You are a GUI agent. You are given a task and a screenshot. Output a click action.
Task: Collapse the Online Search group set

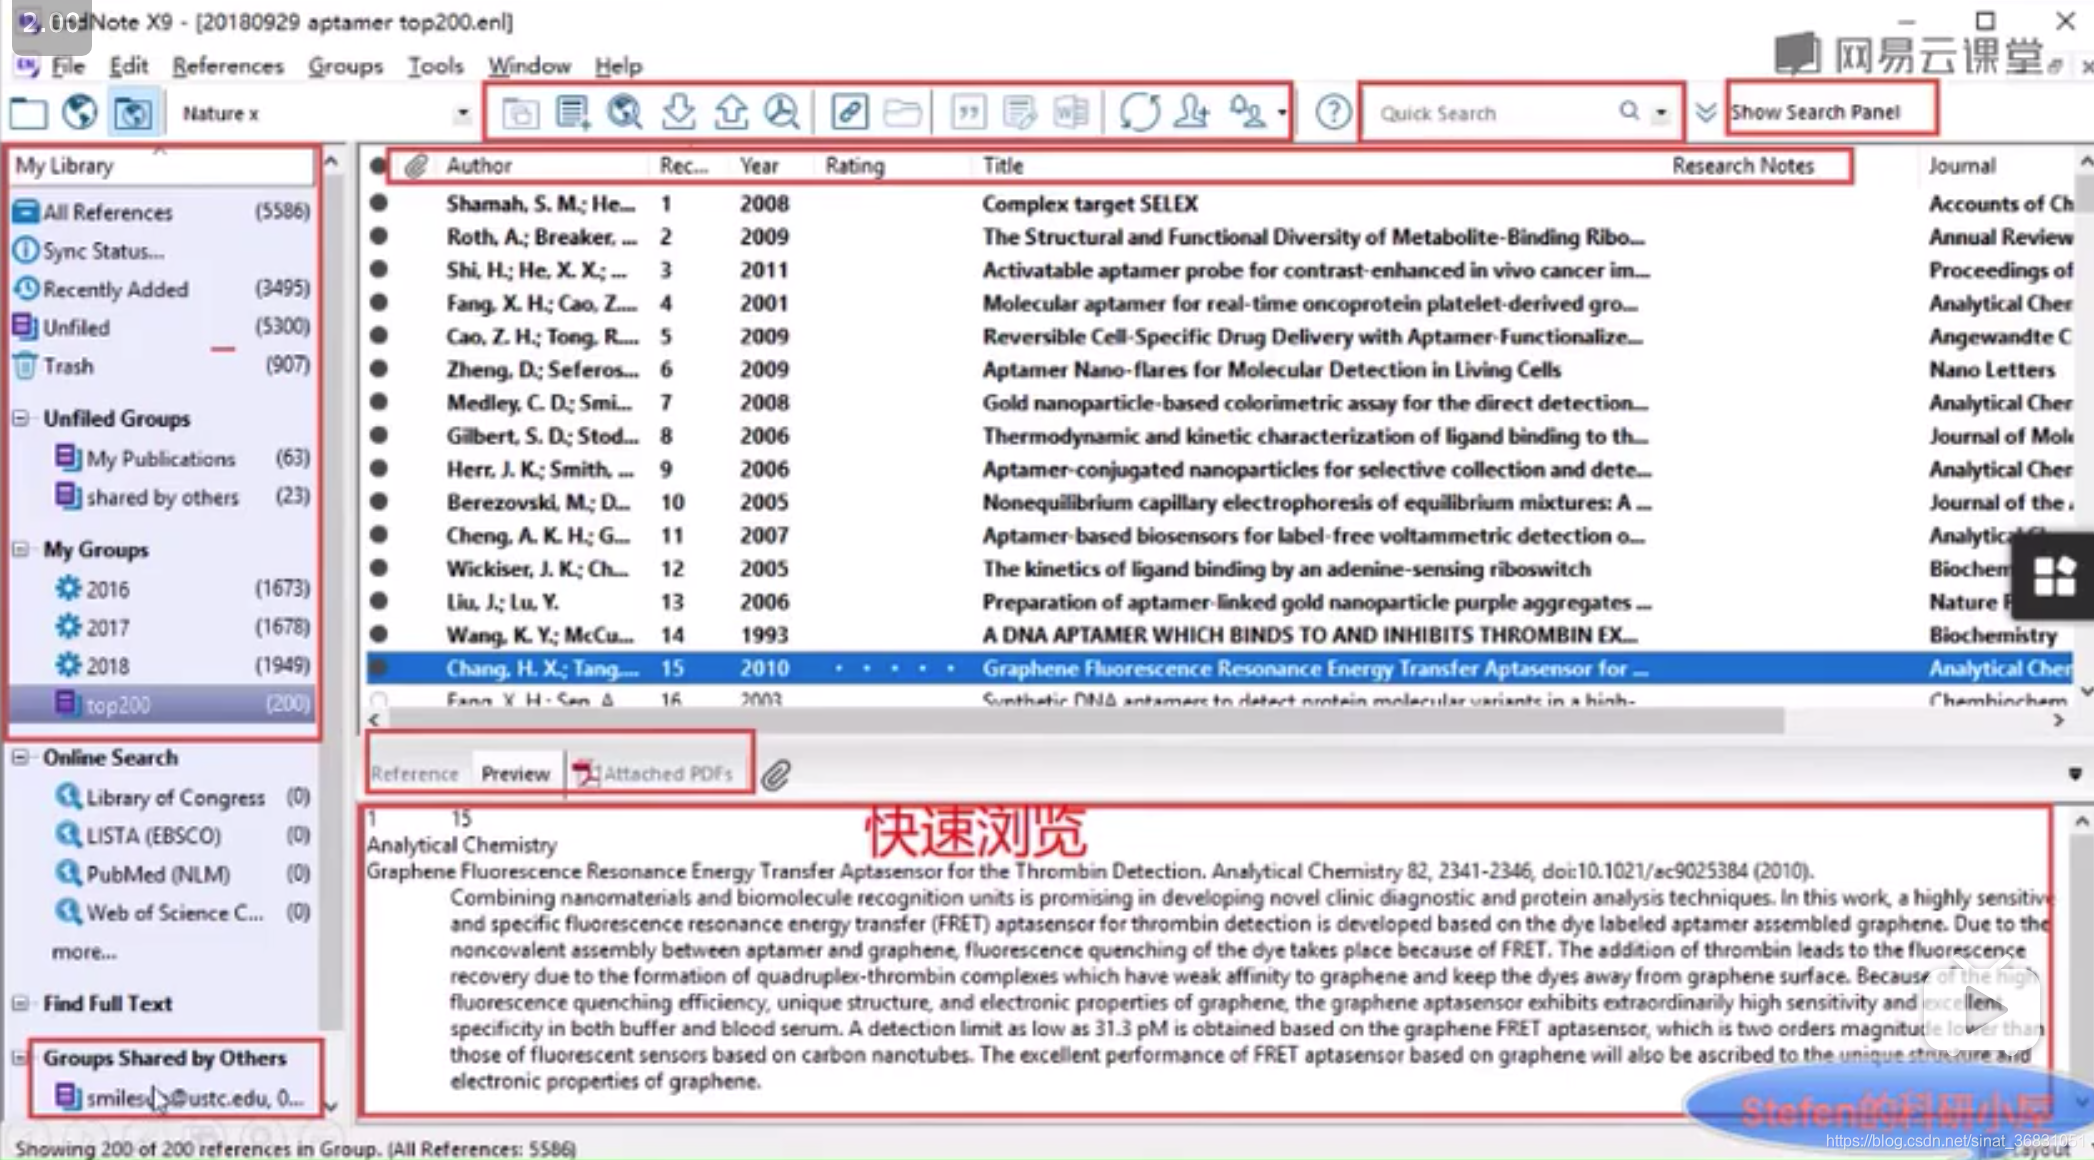(21, 757)
